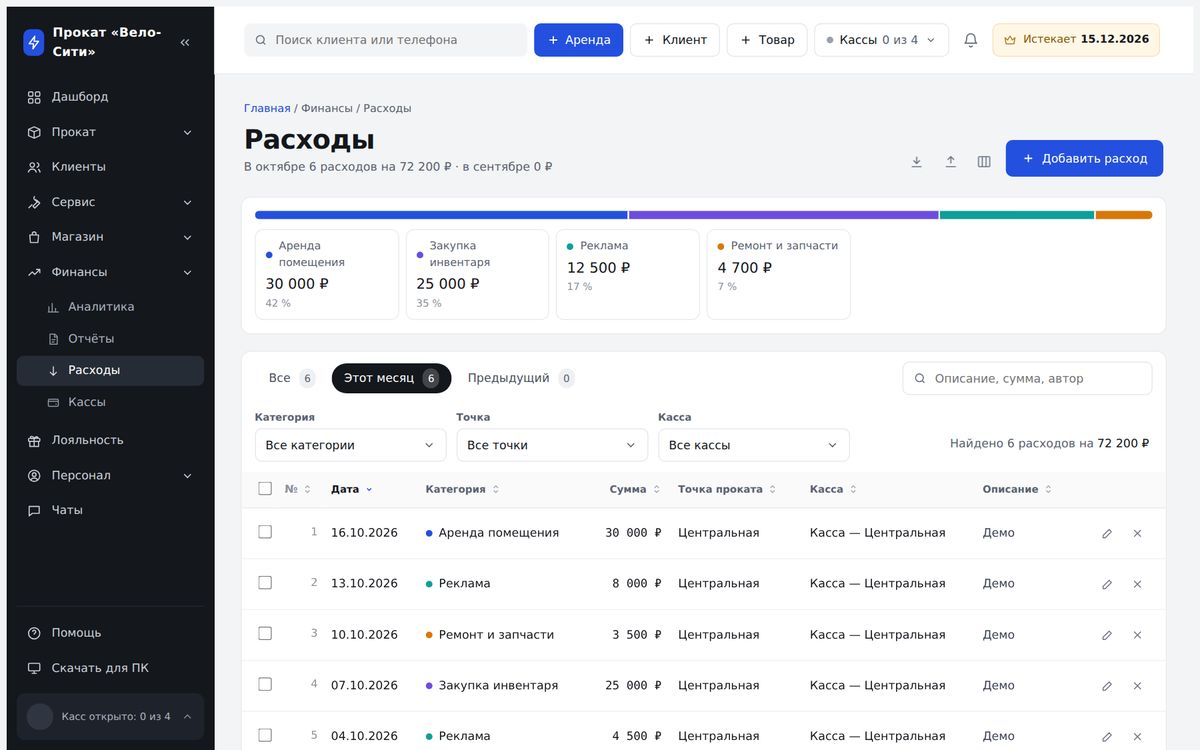Click the Ремонт и запчасти 4 700 ₽ card
The width and height of the screenshot is (1200, 750).
point(778,275)
